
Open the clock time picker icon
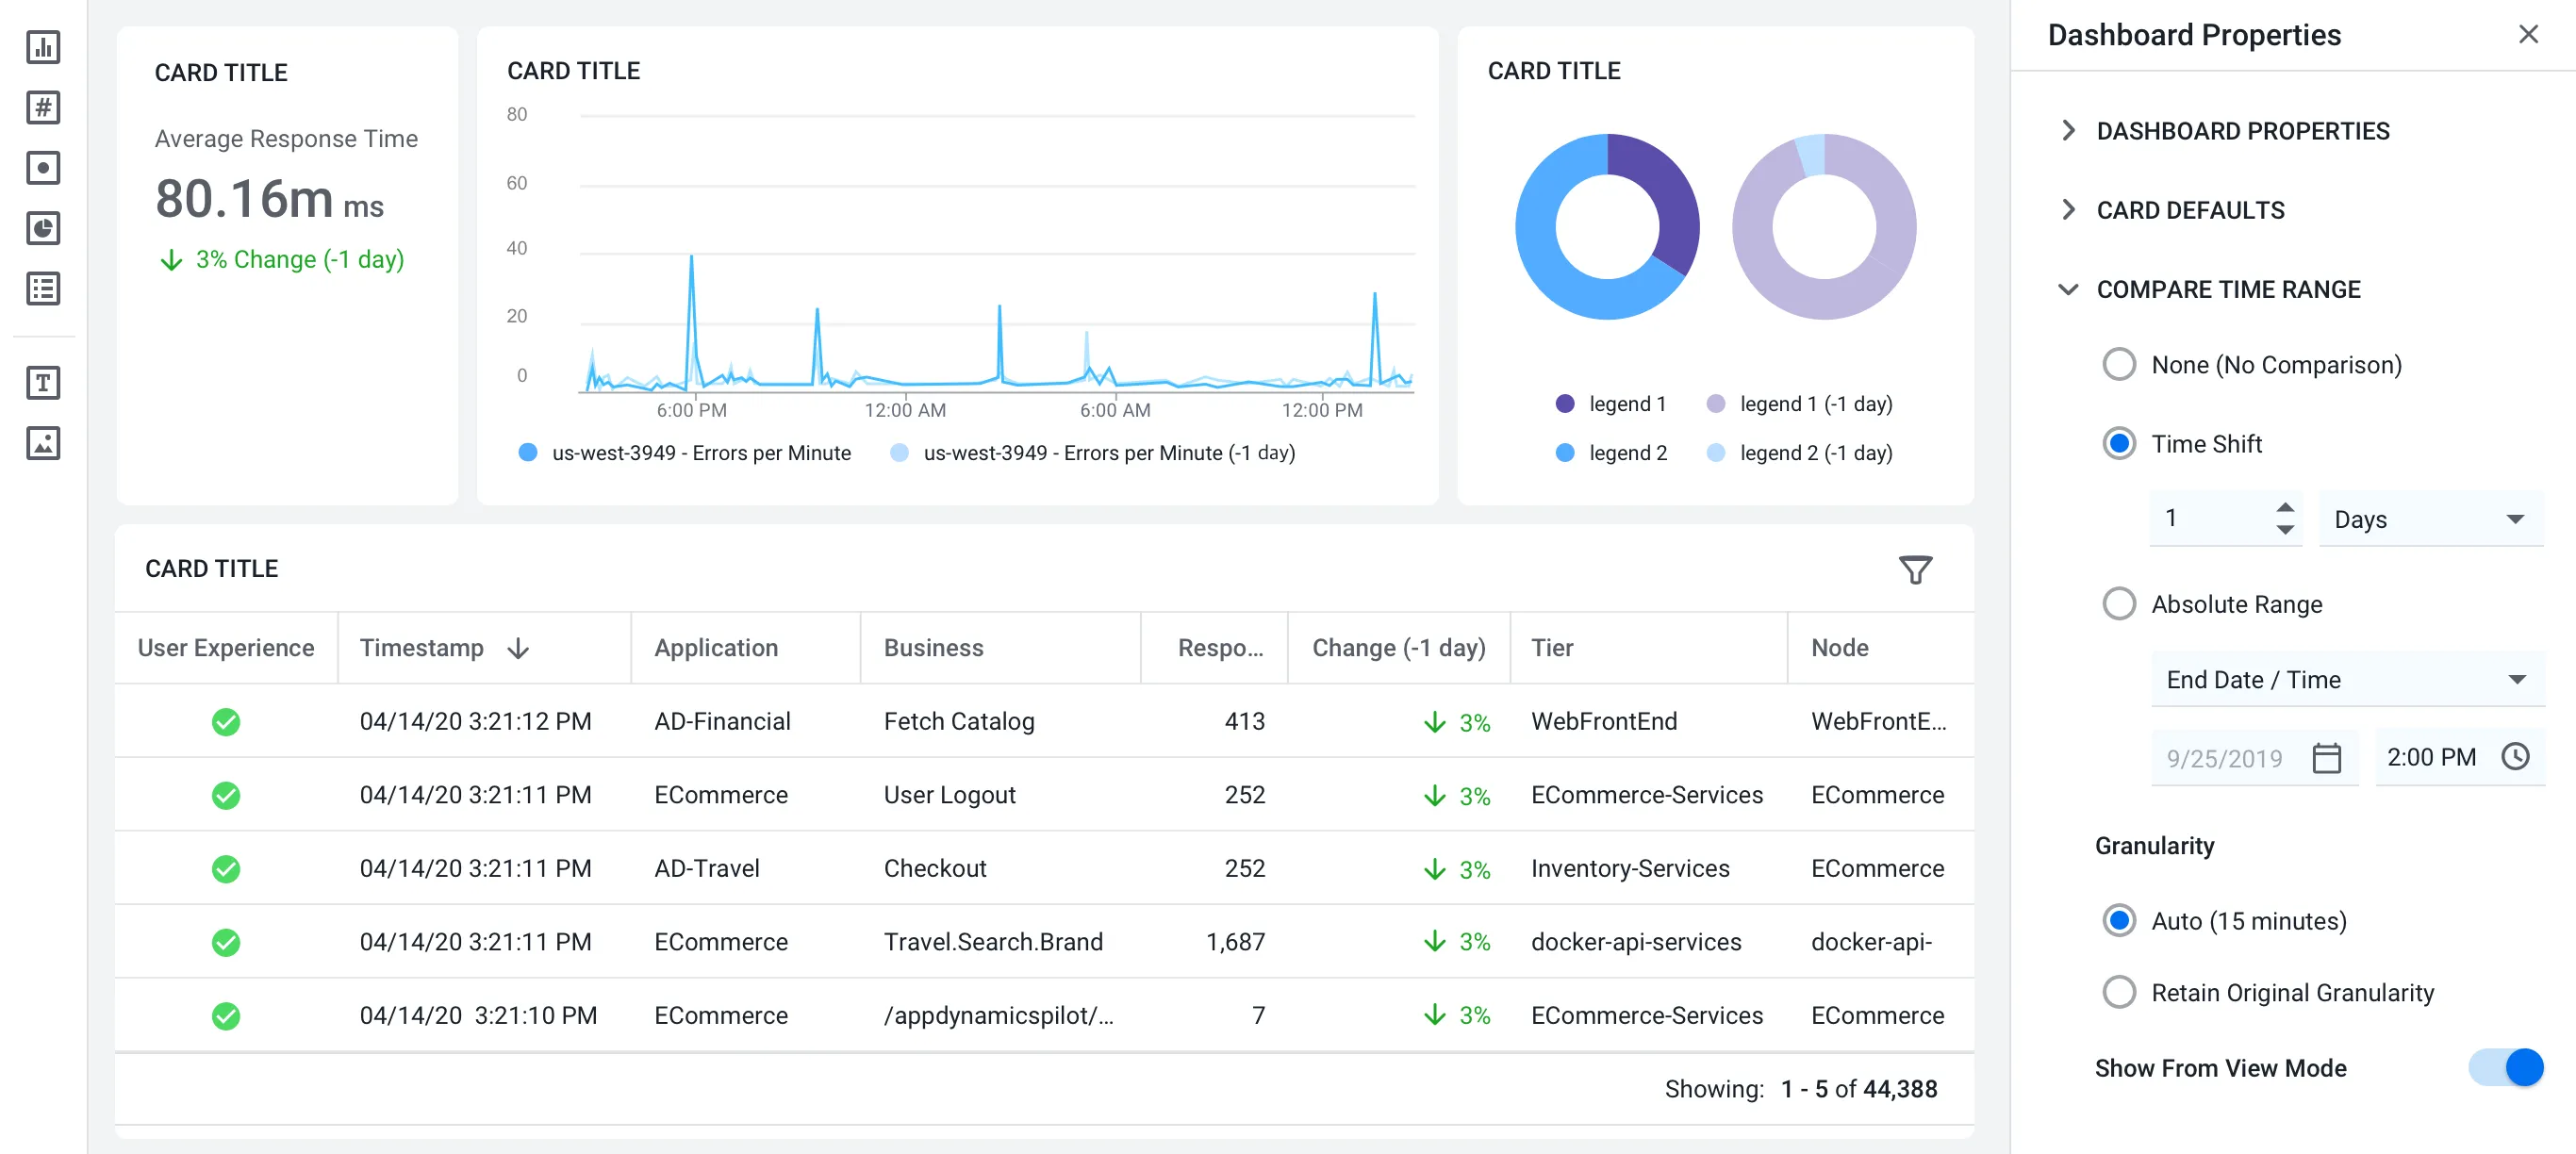2515,757
